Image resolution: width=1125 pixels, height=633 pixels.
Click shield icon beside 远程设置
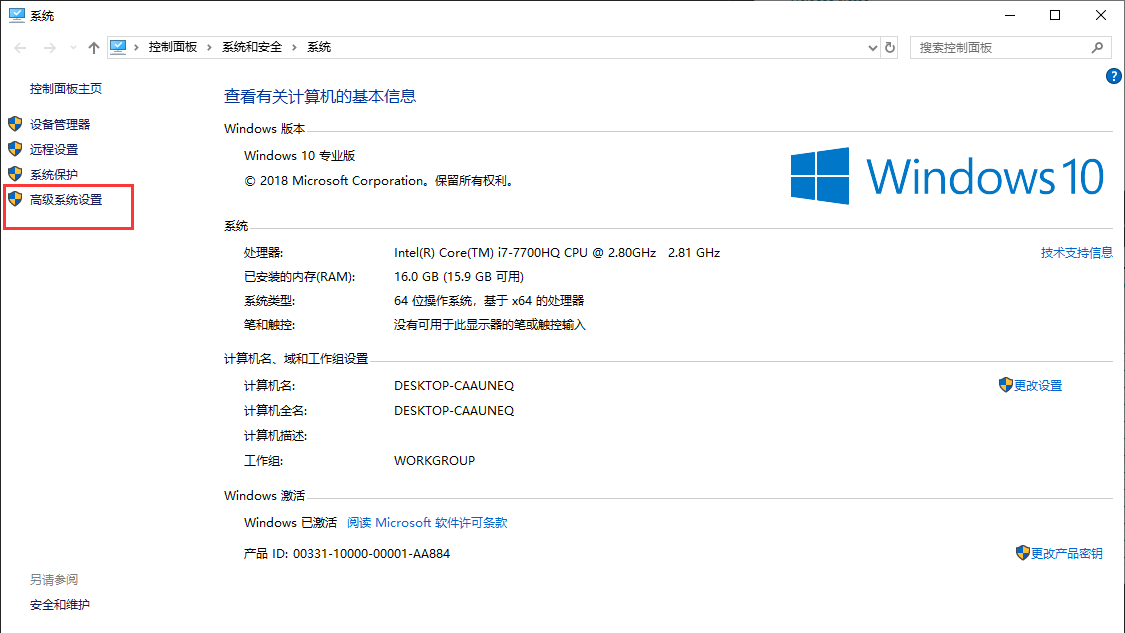point(15,149)
